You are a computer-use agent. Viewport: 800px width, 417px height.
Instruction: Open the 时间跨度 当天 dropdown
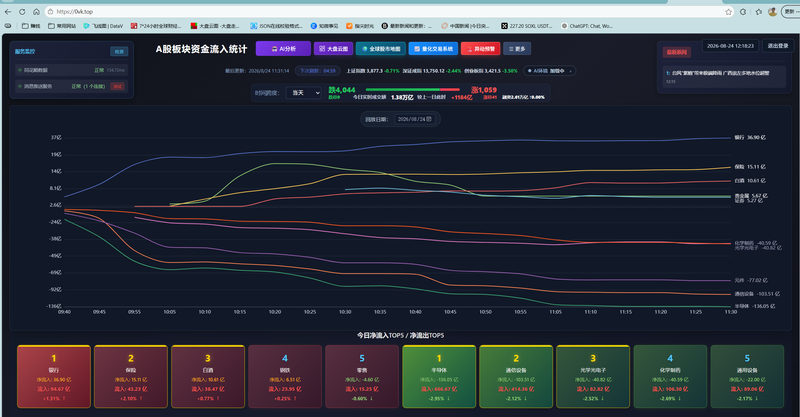(x=304, y=92)
